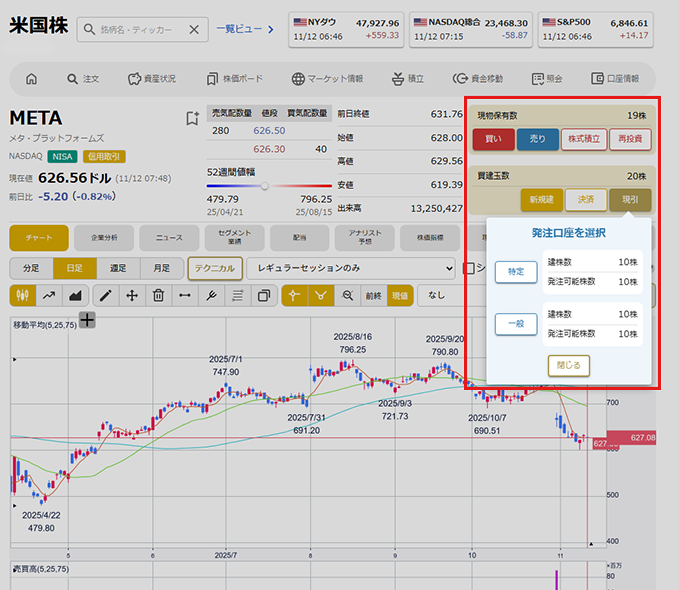
Task: Select the 週足 weekly timeframe tab
Action: click(118, 268)
